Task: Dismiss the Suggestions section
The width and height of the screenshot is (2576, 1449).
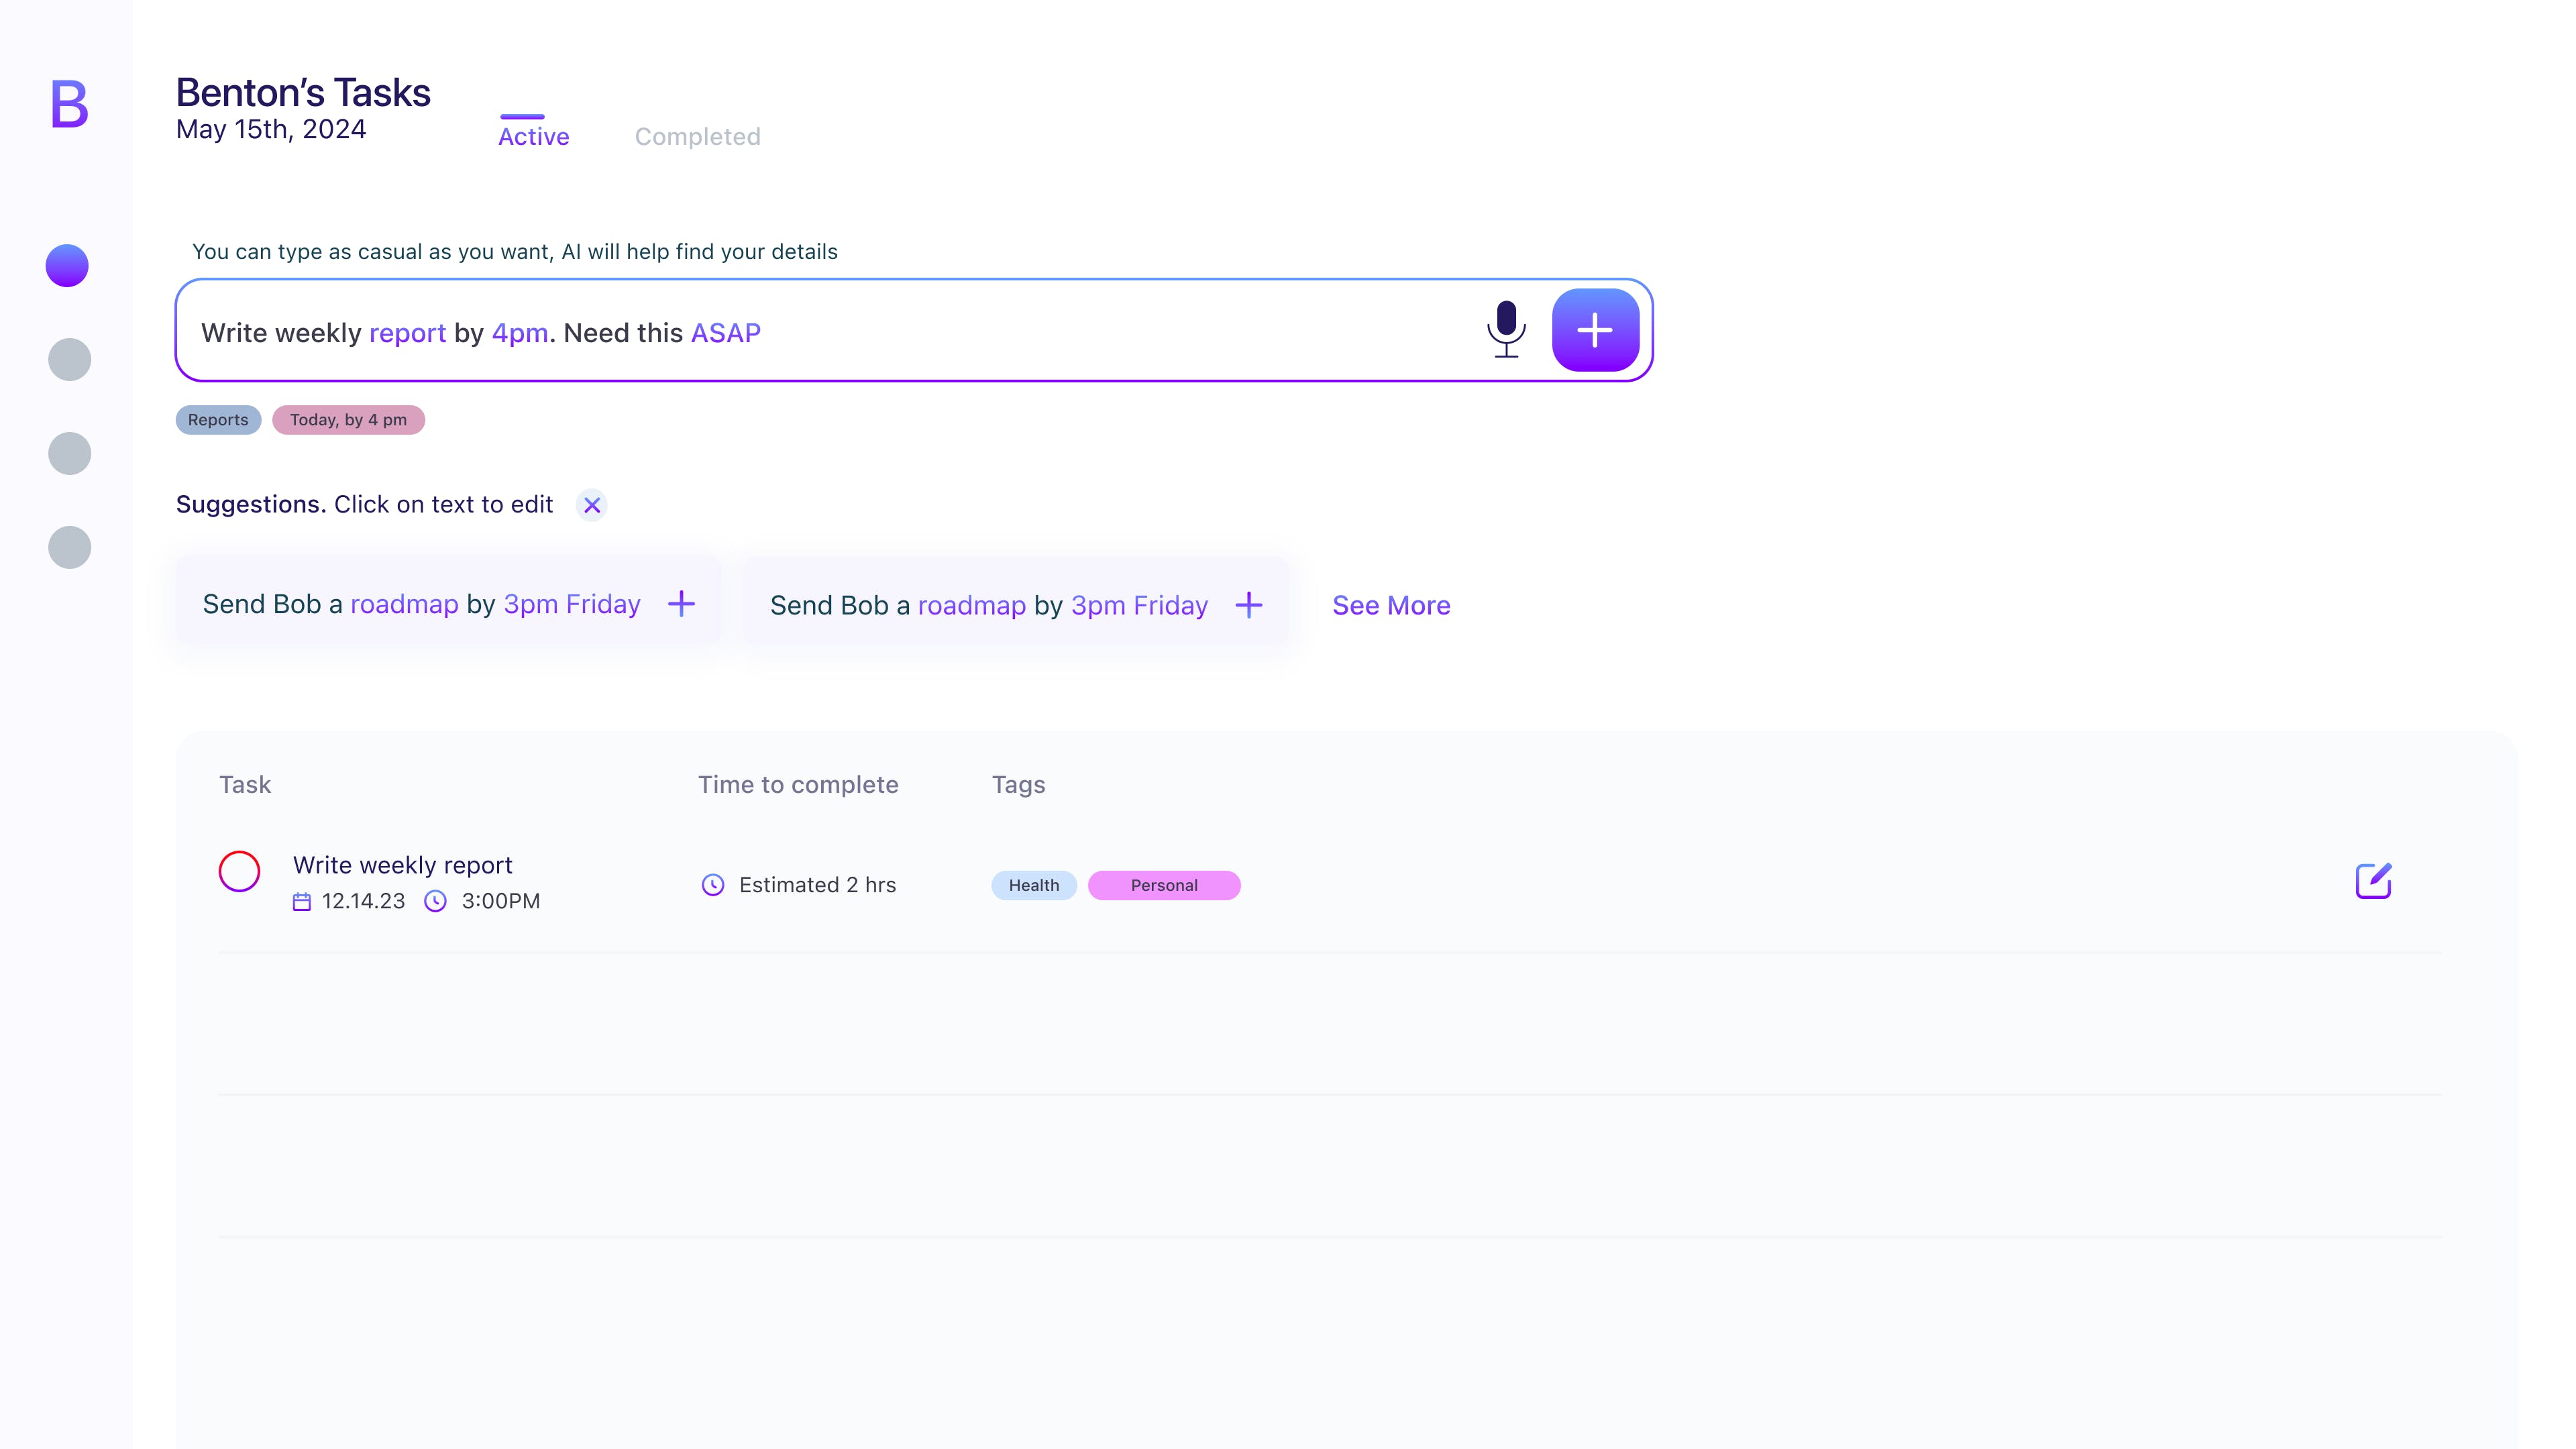Action: (x=592, y=505)
